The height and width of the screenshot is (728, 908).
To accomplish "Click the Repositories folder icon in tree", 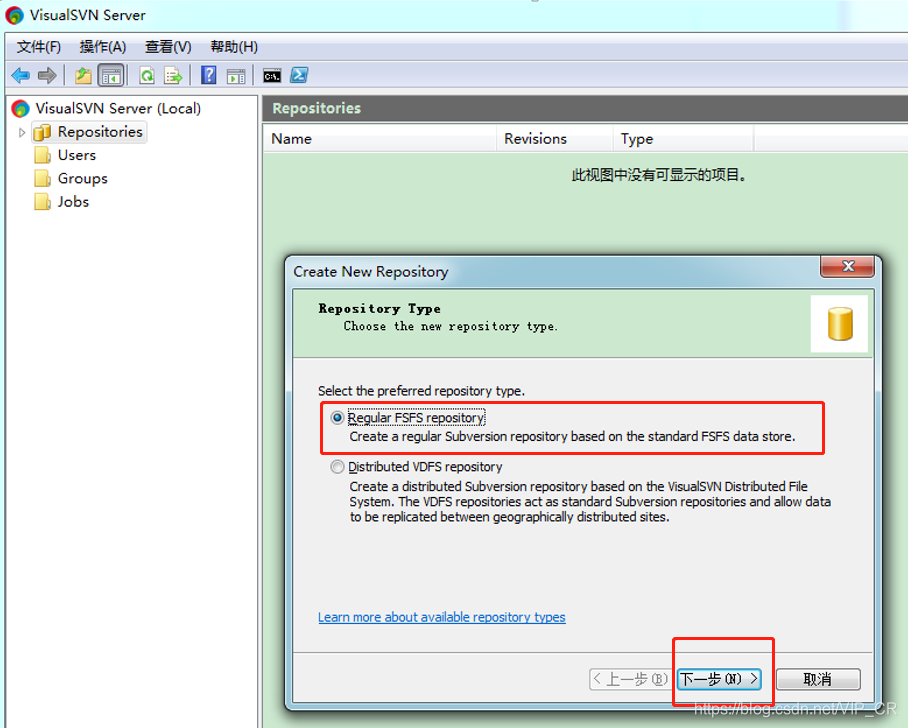I will click(x=42, y=133).
